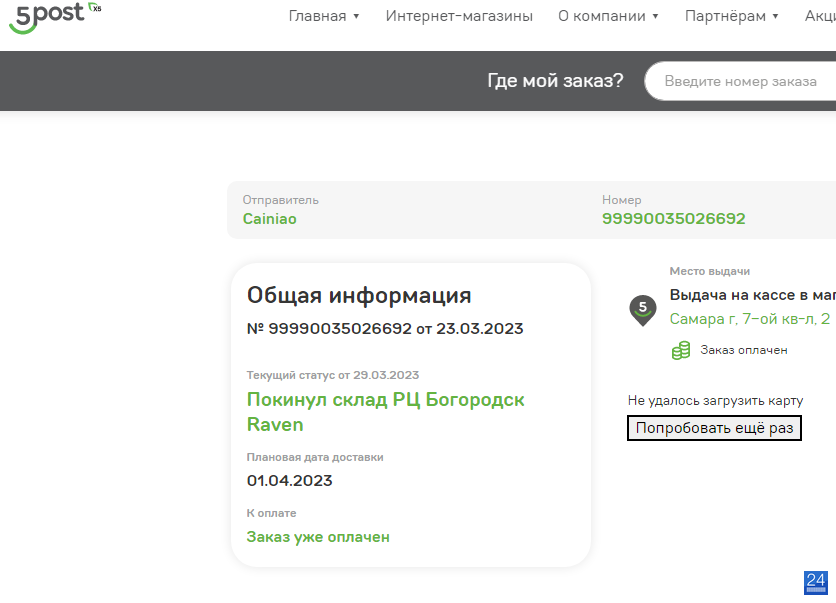Click the Общая информация heading

click(359, 295)
